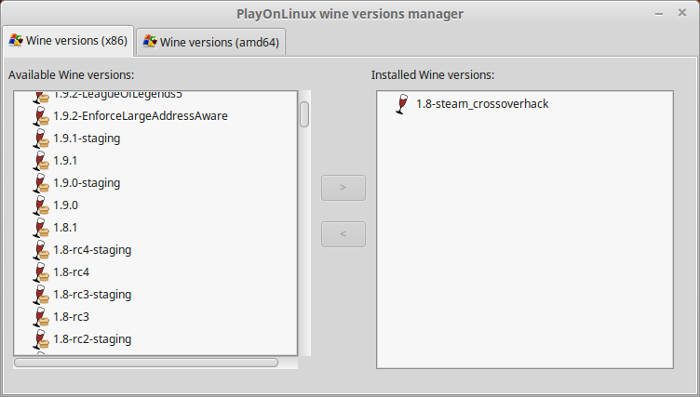Close the wine versions manager window
Viewport: 700px width, 397px height.
(x=682, y=13)
